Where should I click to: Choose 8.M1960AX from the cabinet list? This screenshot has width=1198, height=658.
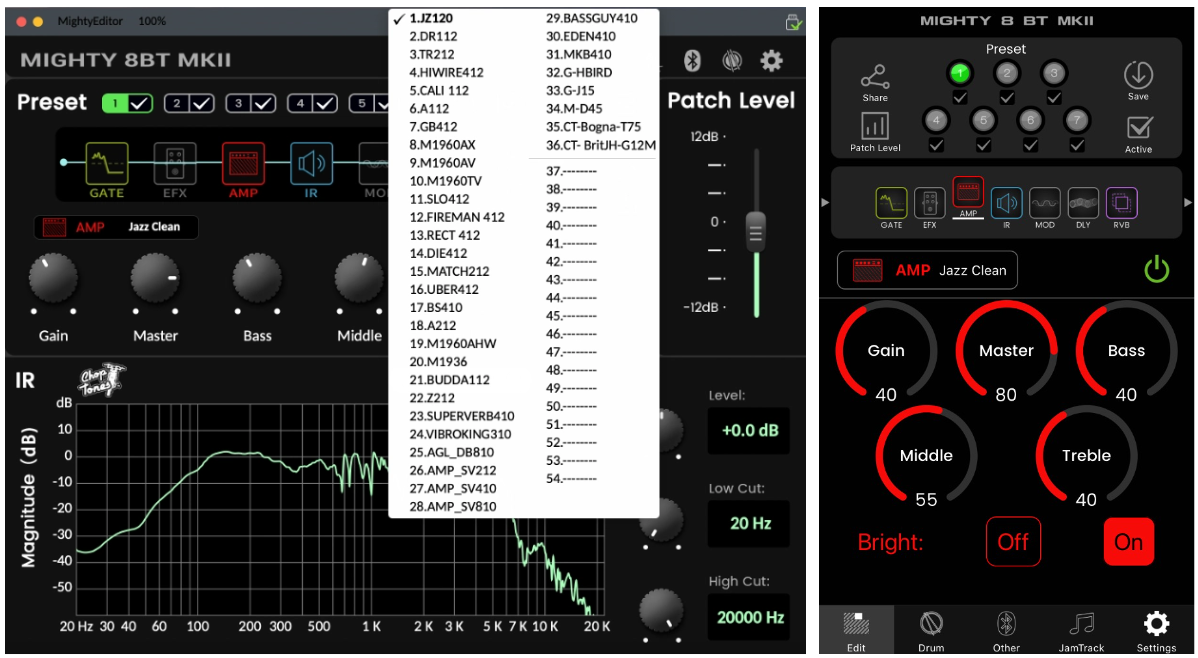442,145
